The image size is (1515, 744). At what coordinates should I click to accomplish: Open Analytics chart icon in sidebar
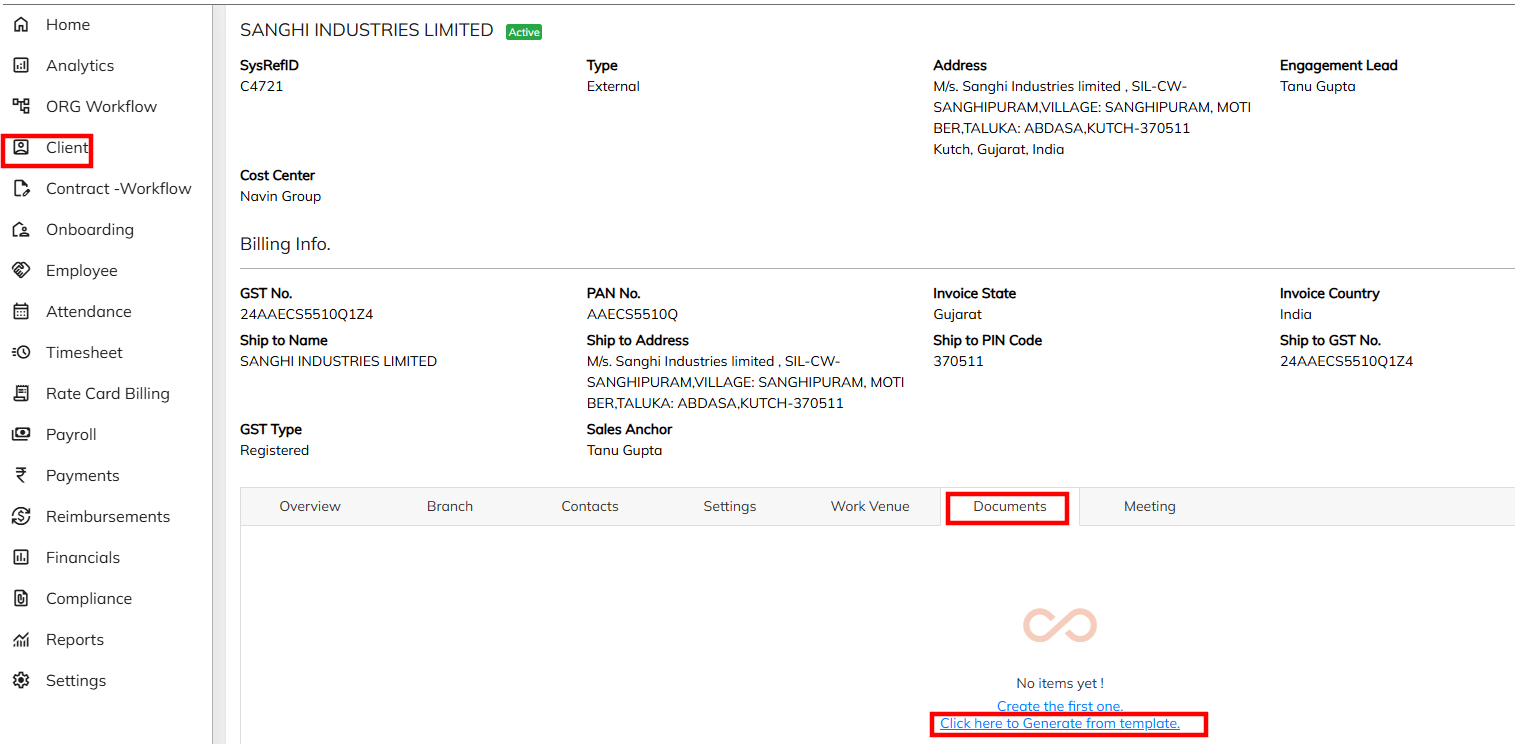point(21,65)
